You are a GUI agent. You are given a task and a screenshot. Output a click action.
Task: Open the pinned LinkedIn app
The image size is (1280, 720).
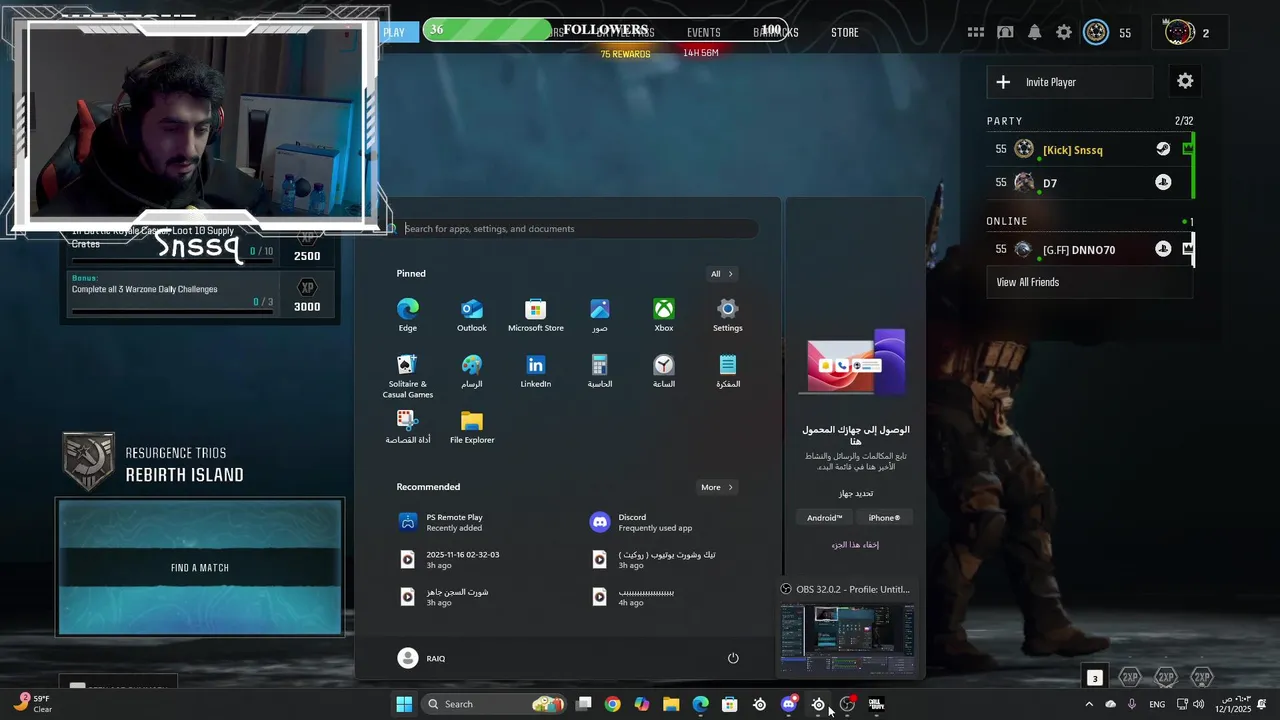pyautogui.click(x=536, y=371)
